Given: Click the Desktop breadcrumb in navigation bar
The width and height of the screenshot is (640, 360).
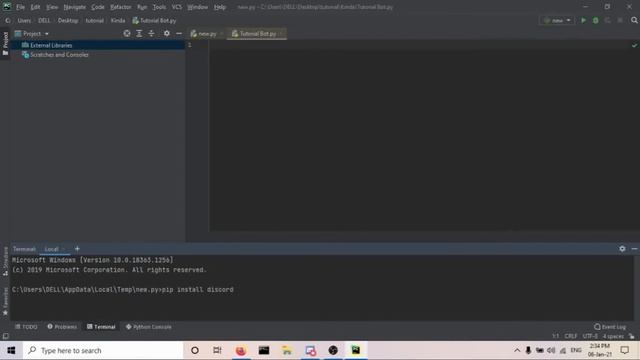Looking at the screenshot, I should pyautogui.click(x=68, y=20).
